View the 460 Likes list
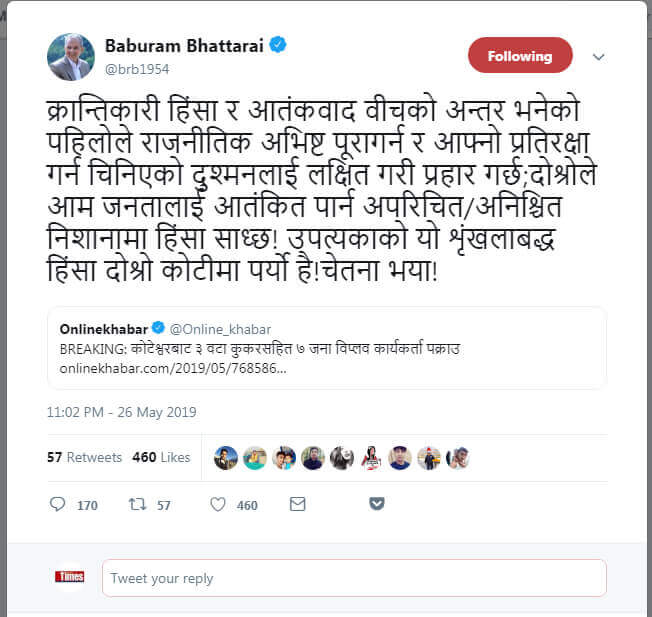Viewport: 652px width, 617px height. (x=161, y=457)
